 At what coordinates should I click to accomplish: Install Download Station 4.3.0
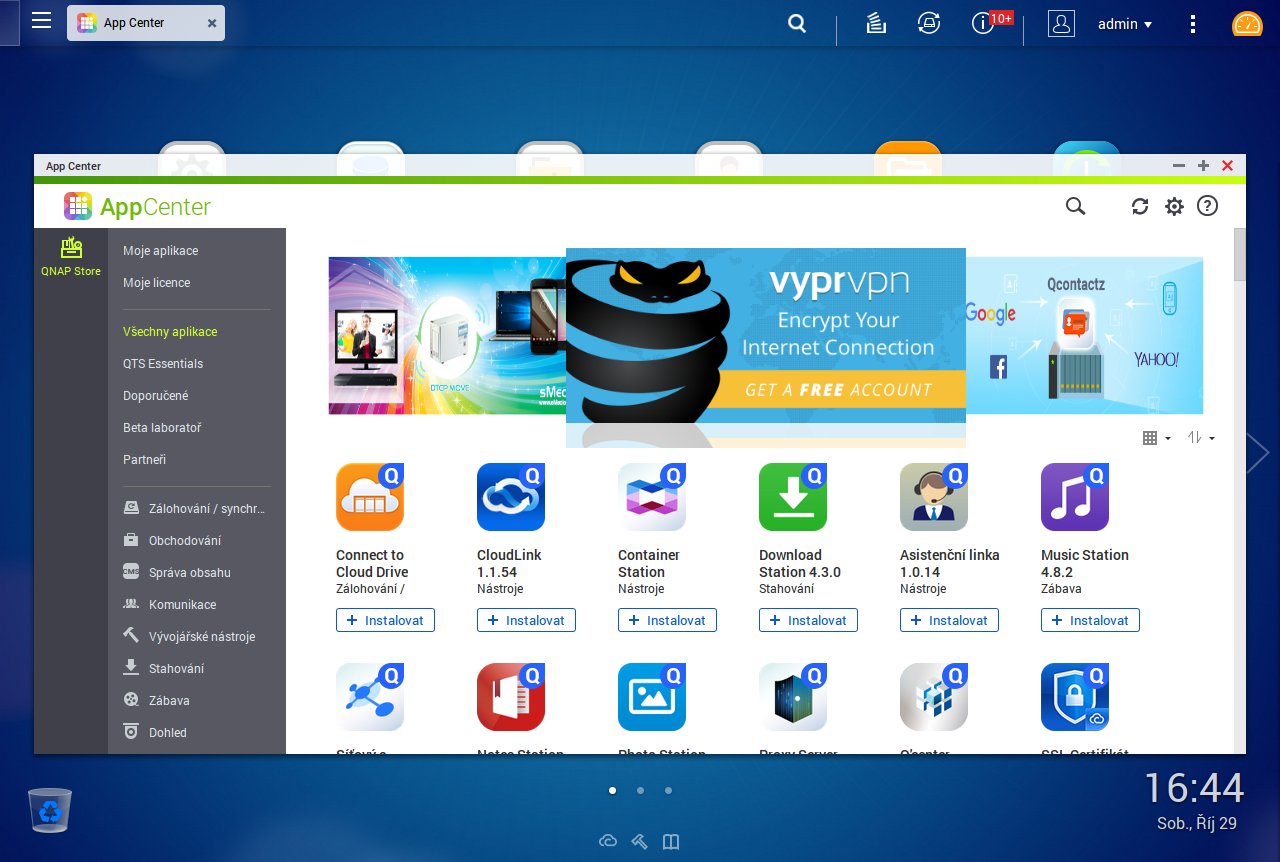click(808, 620)
